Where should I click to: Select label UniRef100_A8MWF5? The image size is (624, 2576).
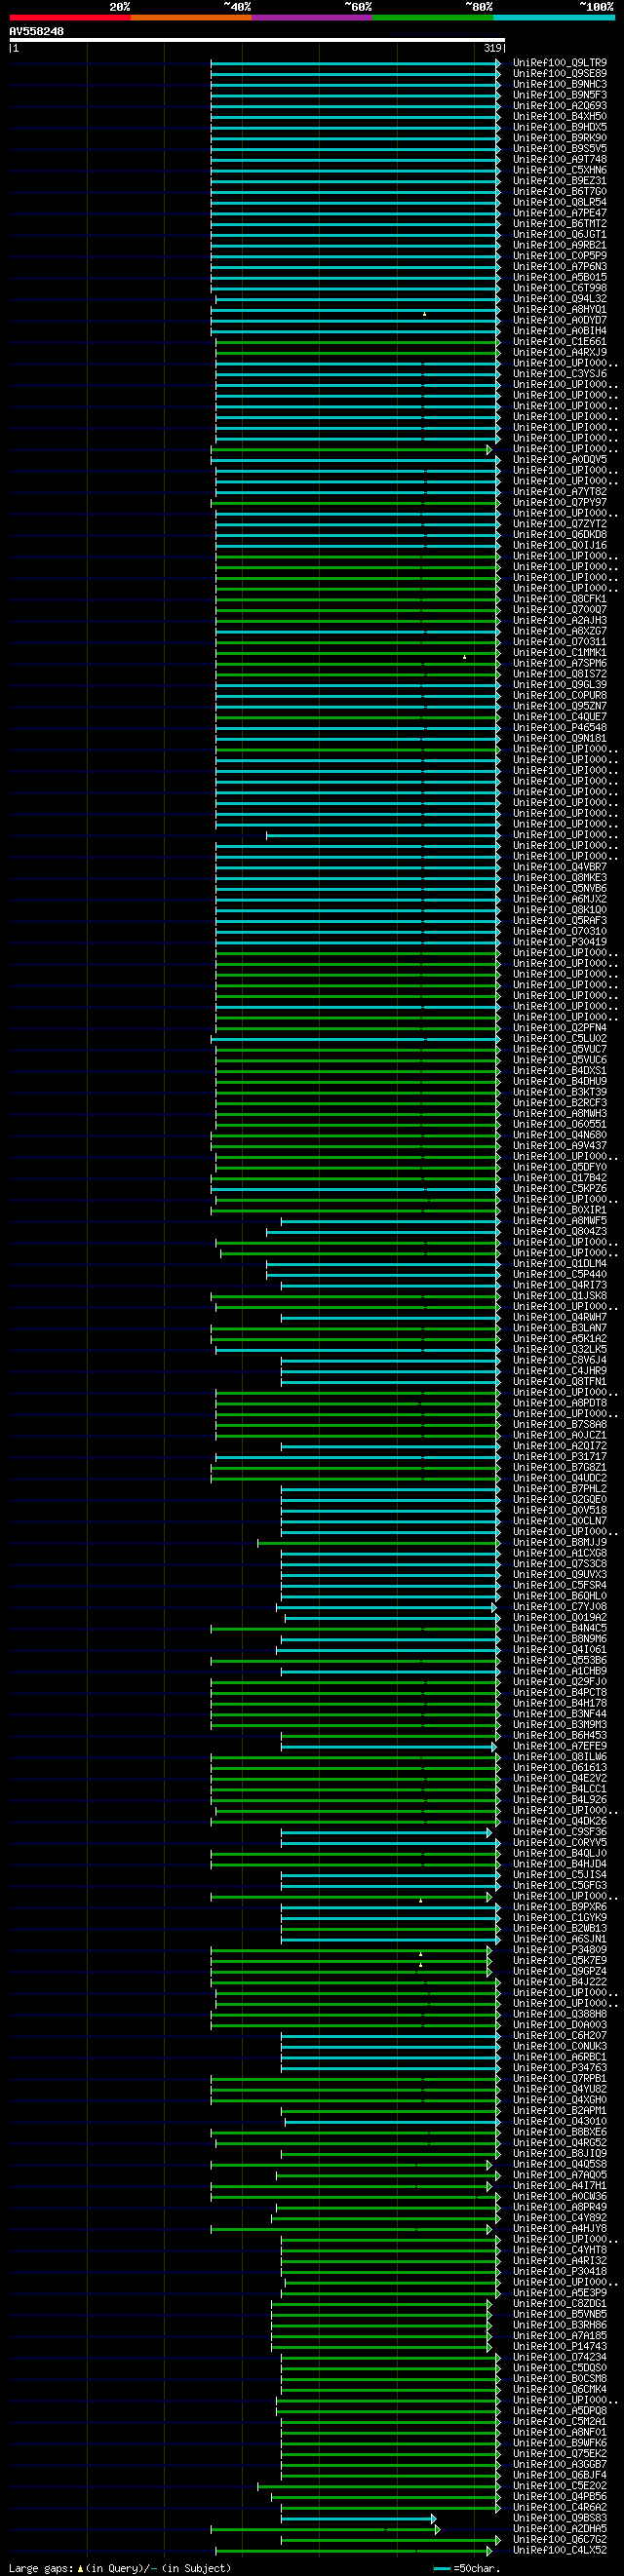coord(559,1221)
